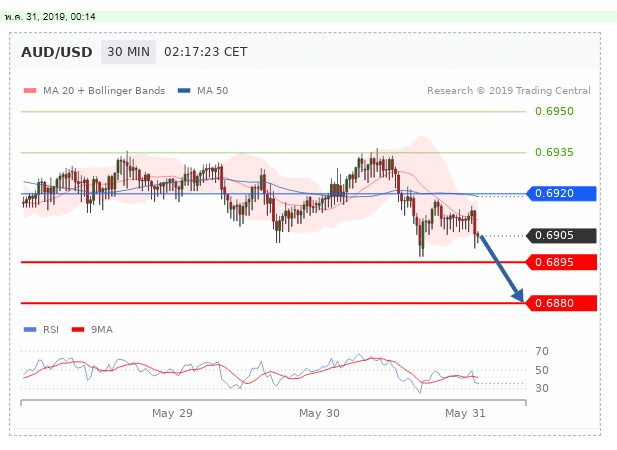Click the May 29 date axis label
The image size is (617, 450).
tap(172, 413)
